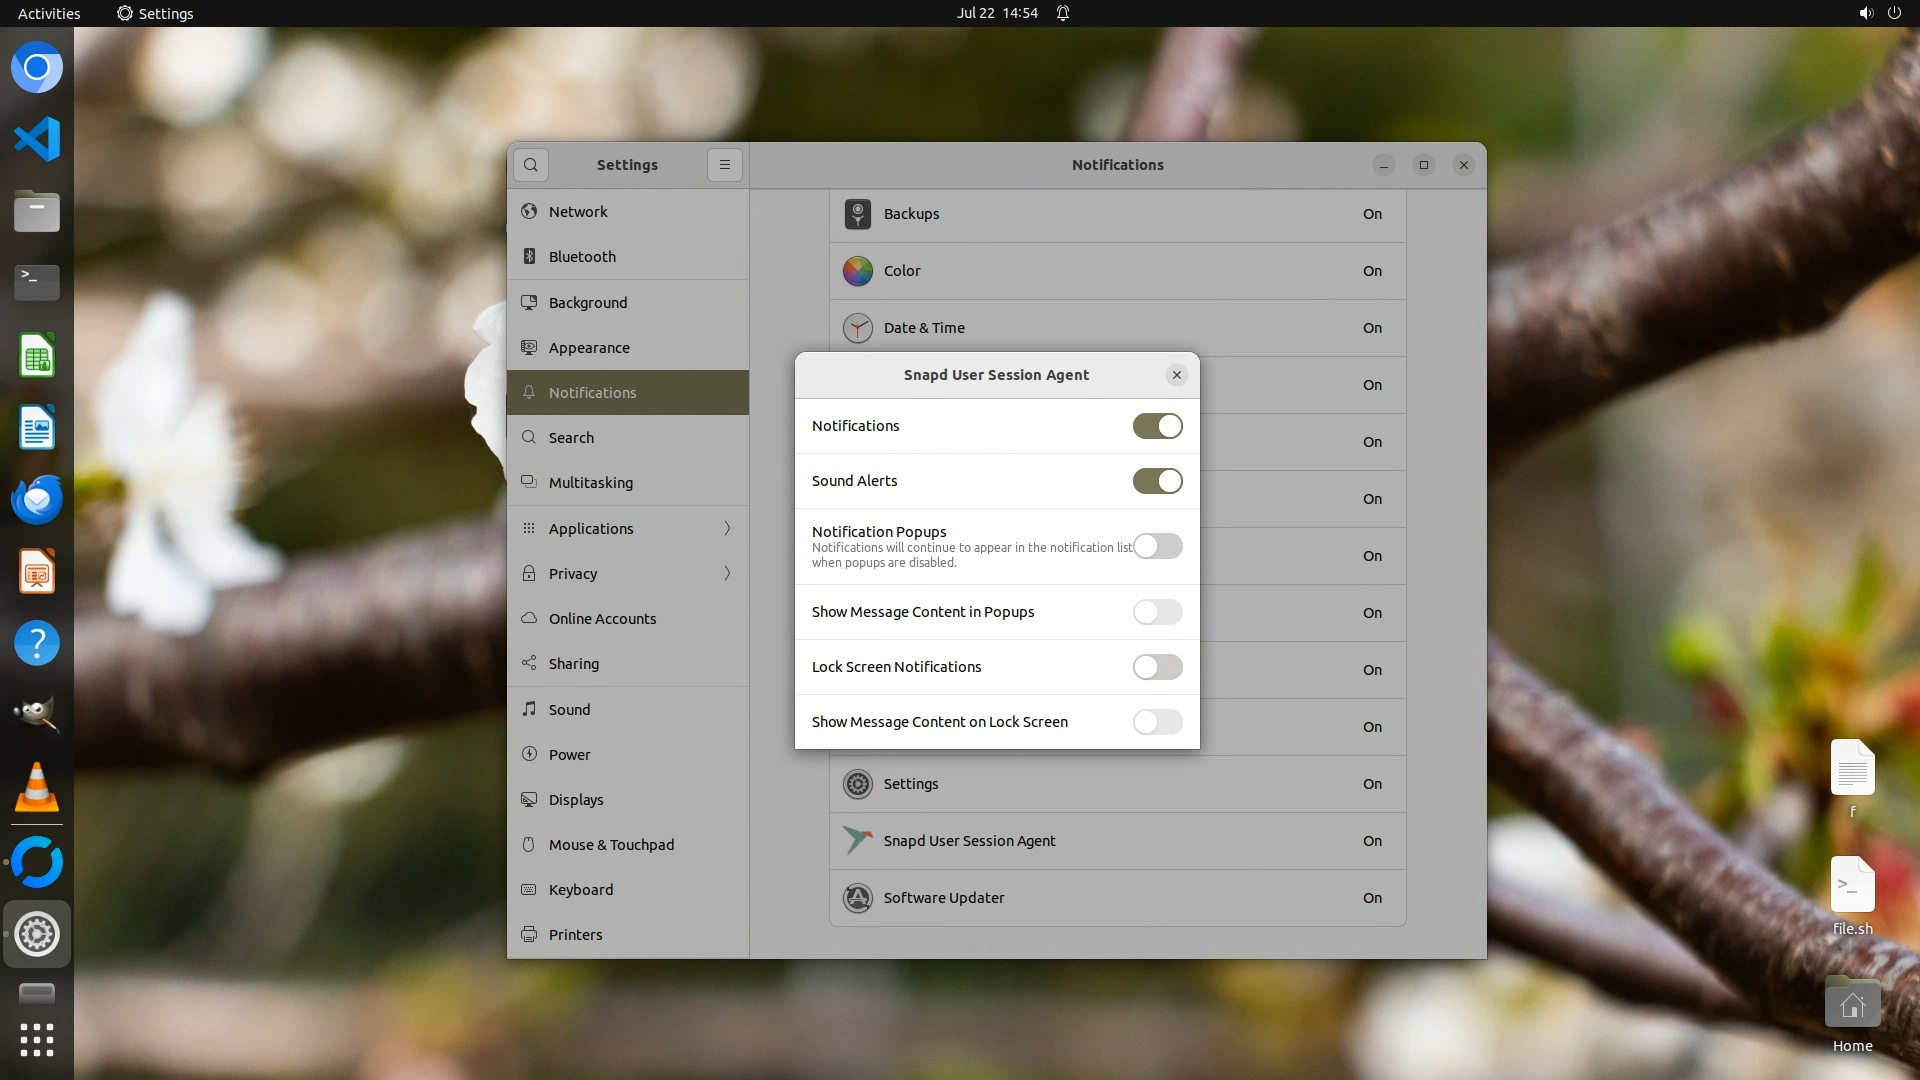Open Thunderbird from the dock
The image size is (1920, 1080).
click(x=37, y=499)
